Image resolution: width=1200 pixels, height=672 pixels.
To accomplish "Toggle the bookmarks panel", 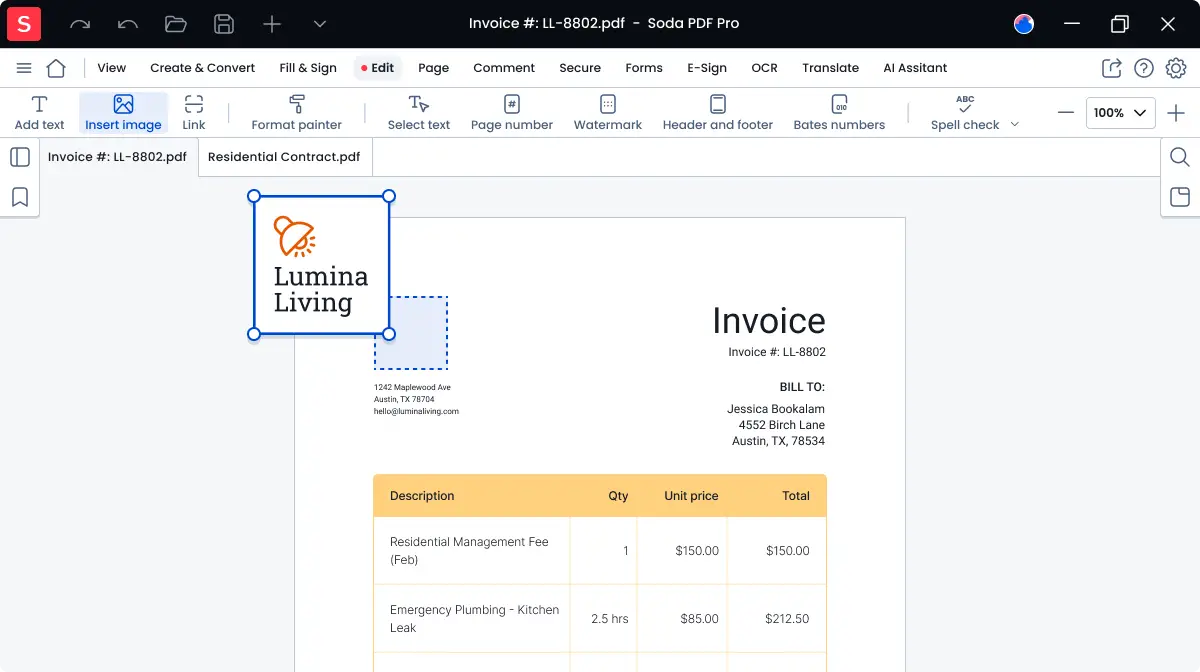I will tap(20, 197).
